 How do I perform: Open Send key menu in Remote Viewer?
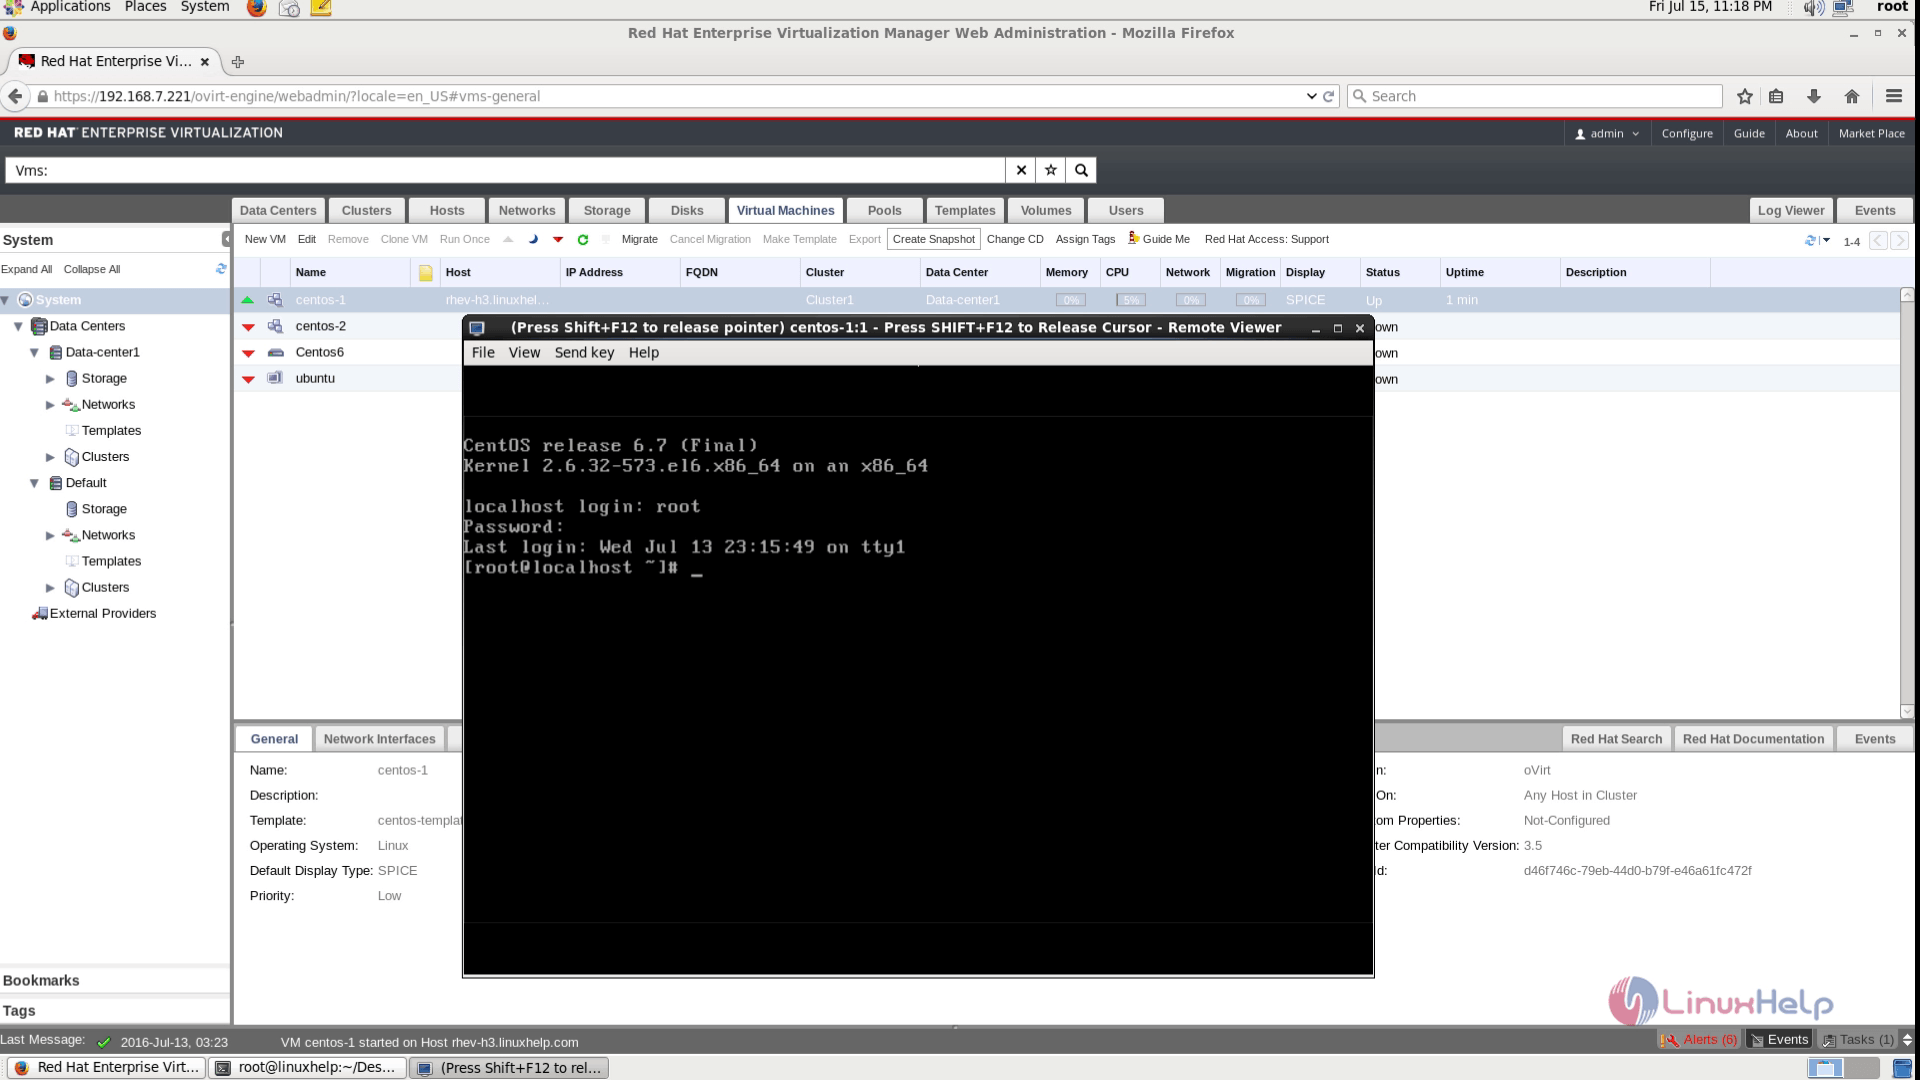tap(584, 352)
